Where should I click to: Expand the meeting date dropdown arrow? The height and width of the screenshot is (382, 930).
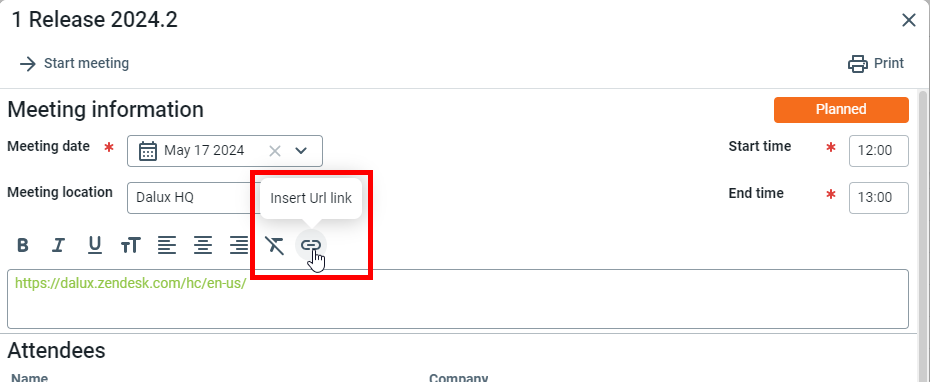[x=301, y=151]
